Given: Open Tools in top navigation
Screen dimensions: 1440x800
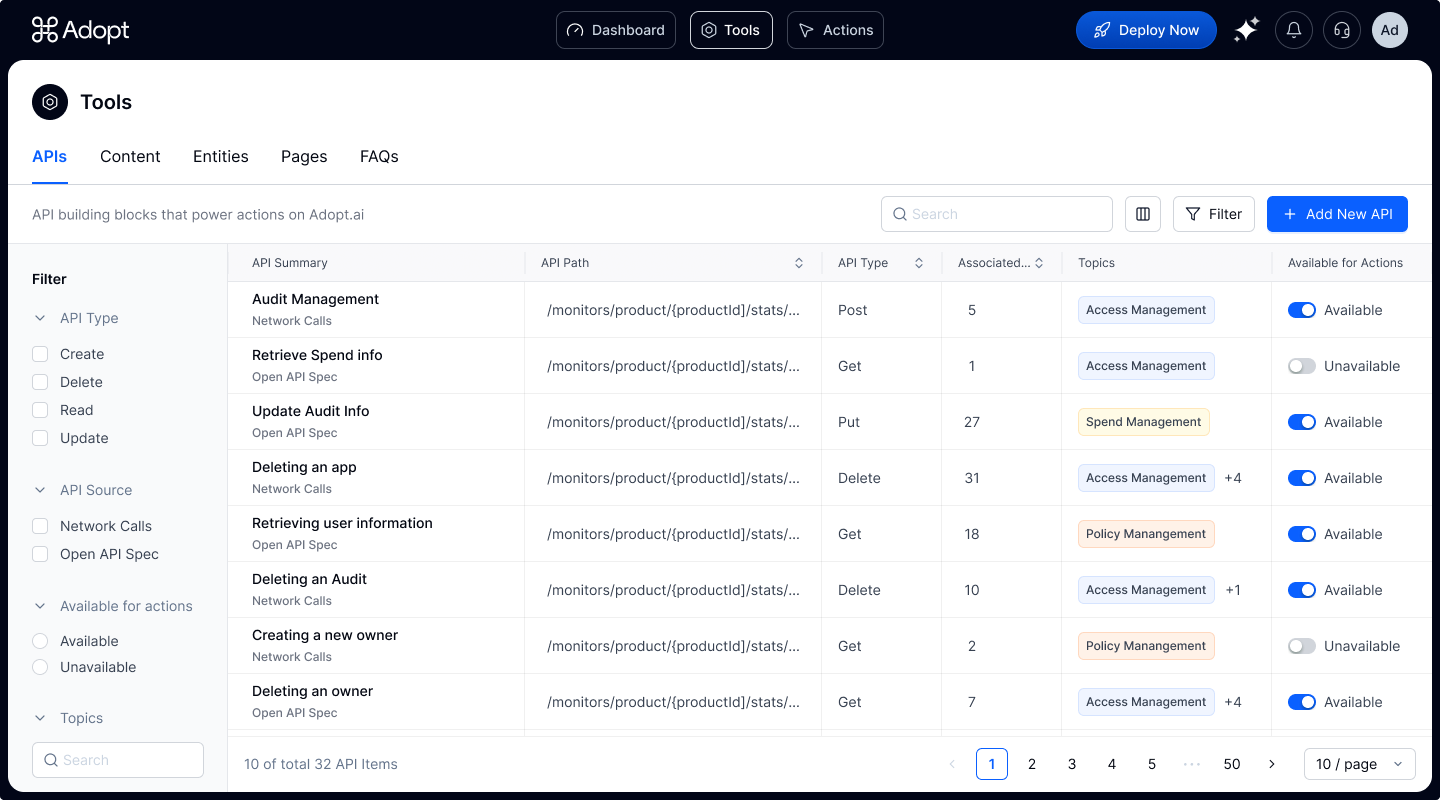Looking at the screenshot, I should (x=731, y=30).
